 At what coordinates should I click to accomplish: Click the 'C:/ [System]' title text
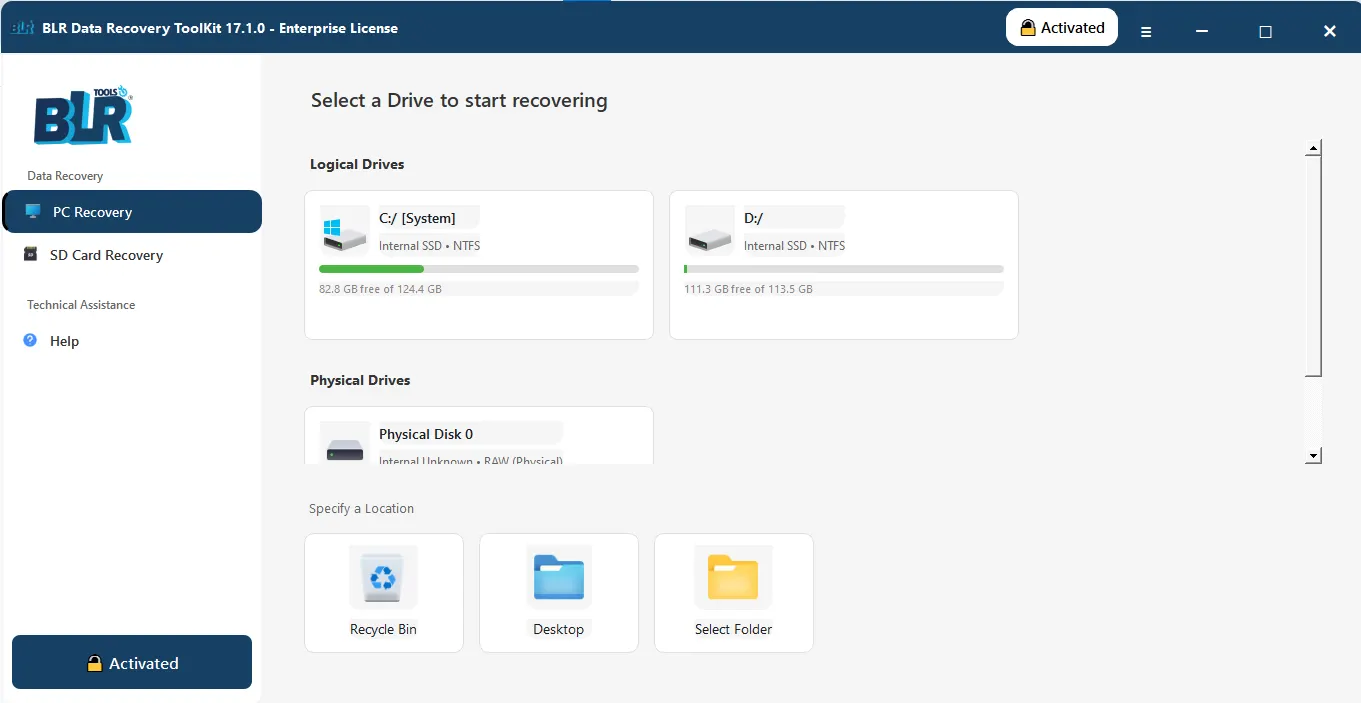(417, 218)
